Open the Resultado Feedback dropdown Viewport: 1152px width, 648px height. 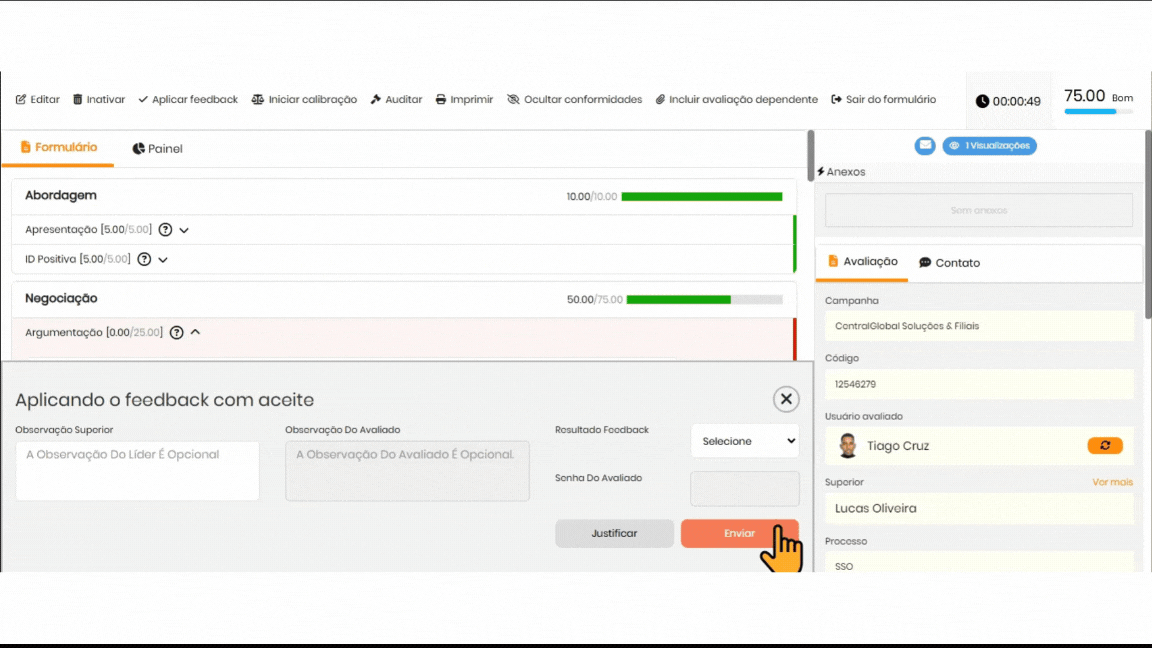[x=745, y=441]
